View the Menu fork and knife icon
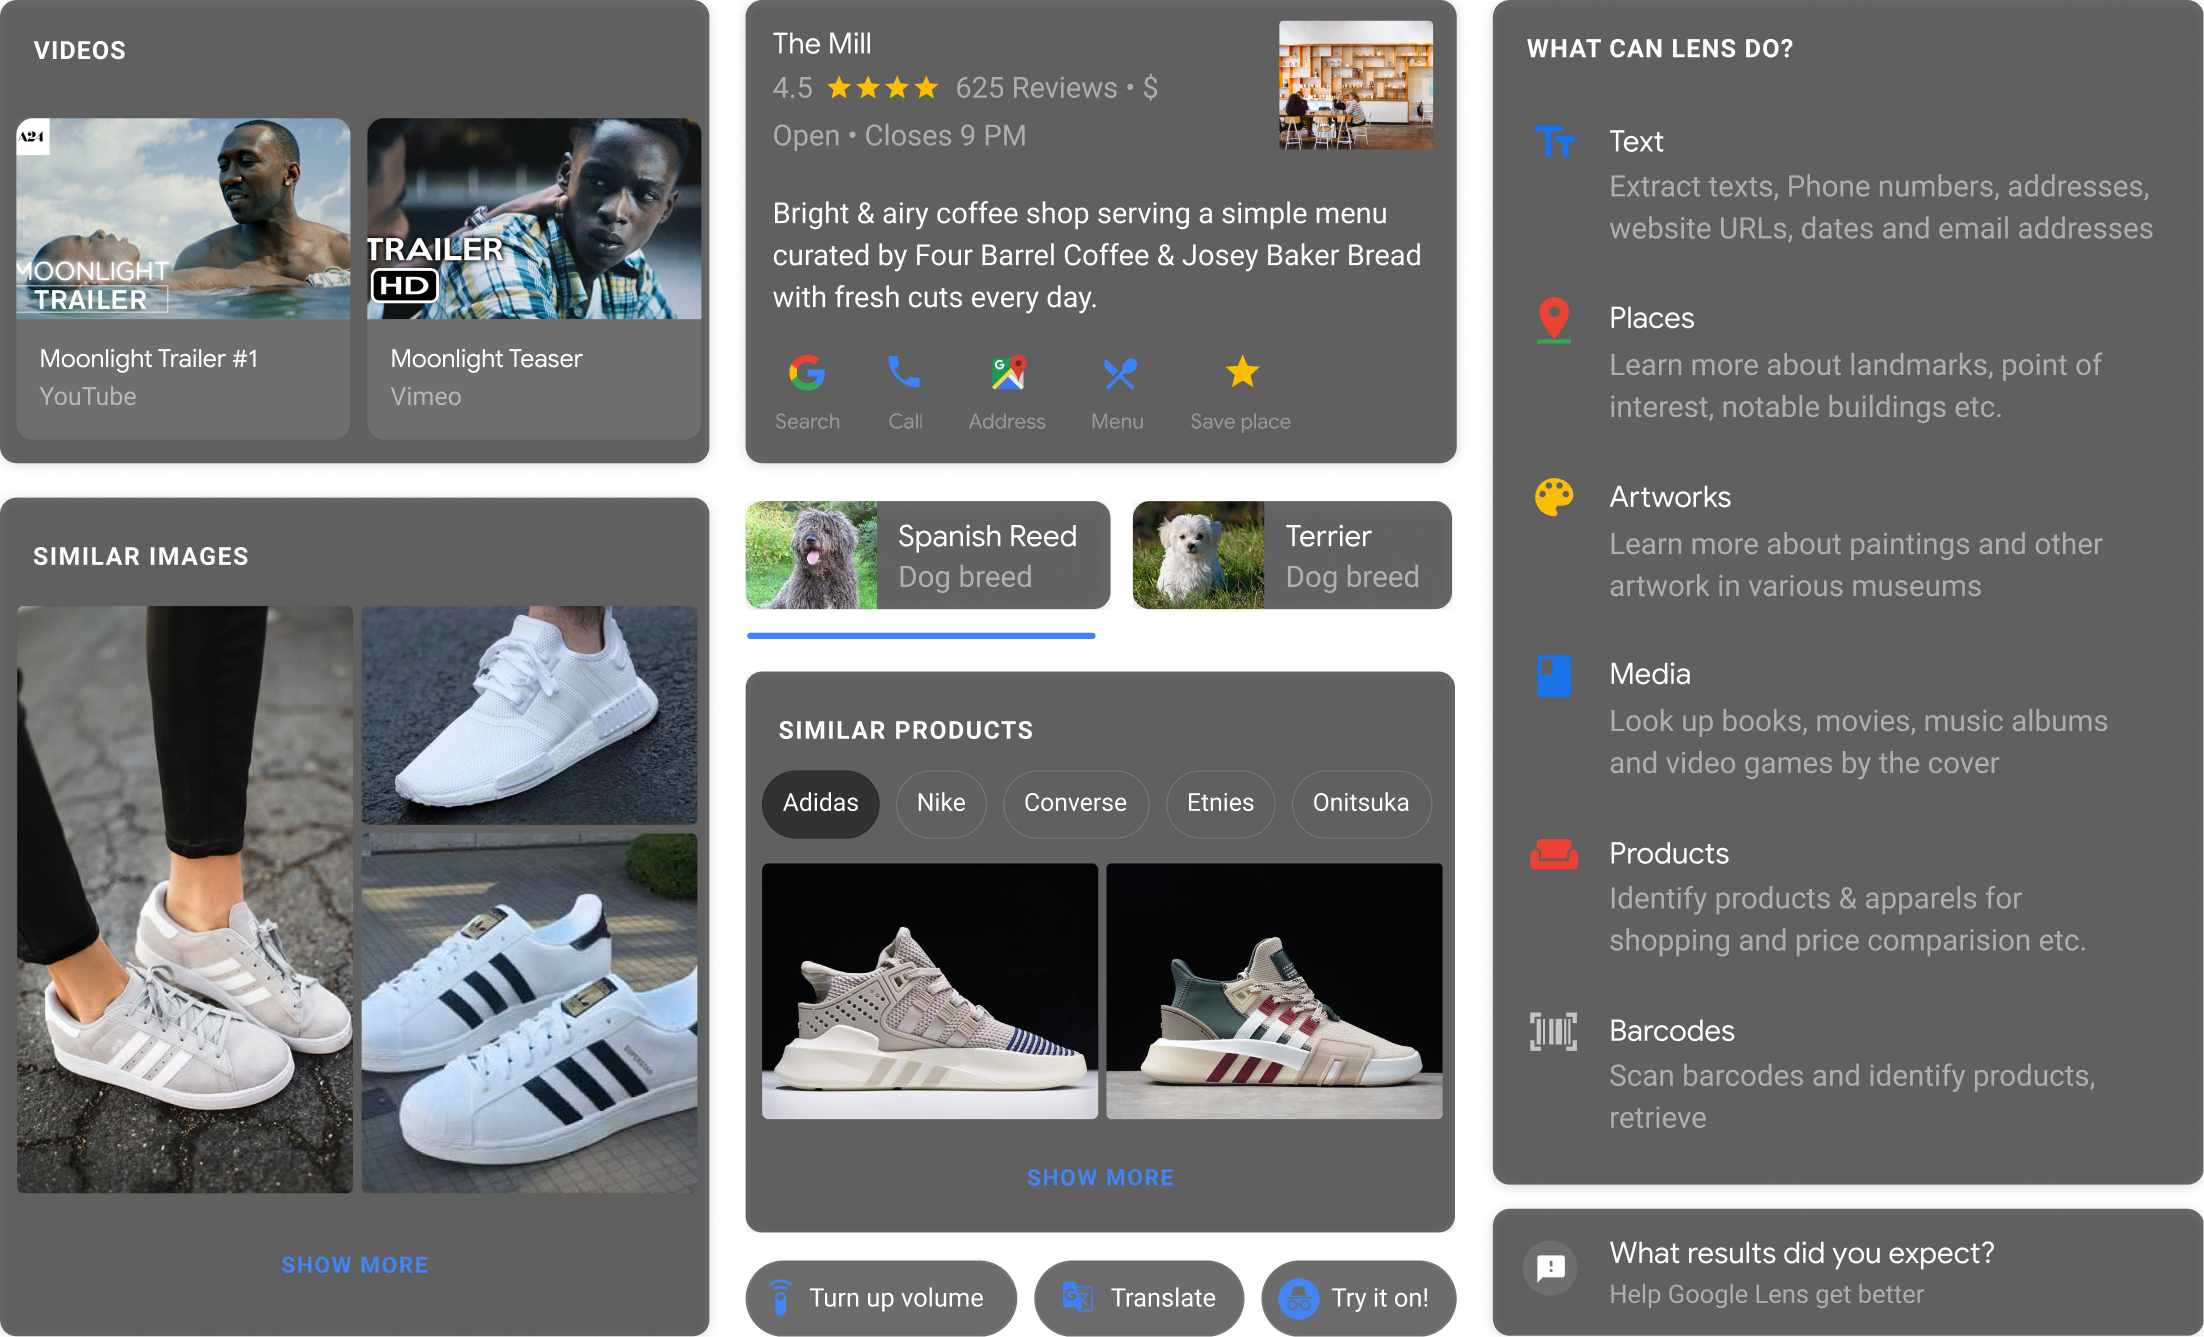Screen dimensions: 2204x1337 1120,373
